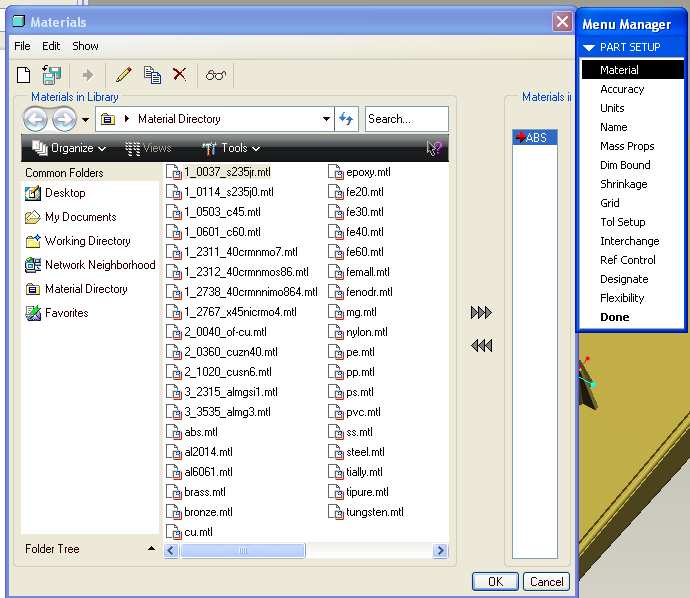Open the Tools dropdown
Screen dimensions: 690x598
tap(231, 148)
